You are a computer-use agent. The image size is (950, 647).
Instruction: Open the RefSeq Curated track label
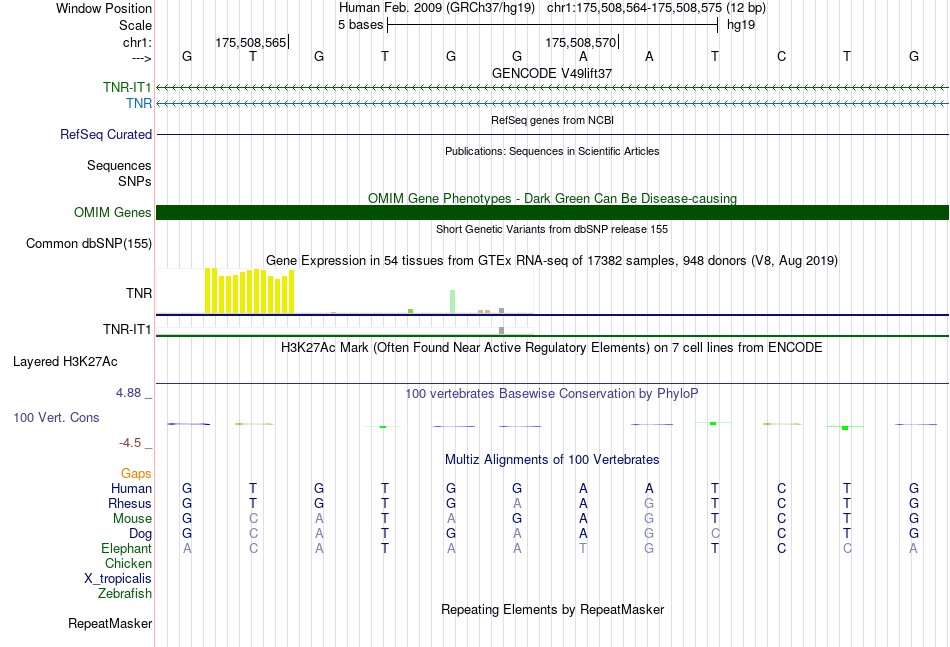[106, 134]
